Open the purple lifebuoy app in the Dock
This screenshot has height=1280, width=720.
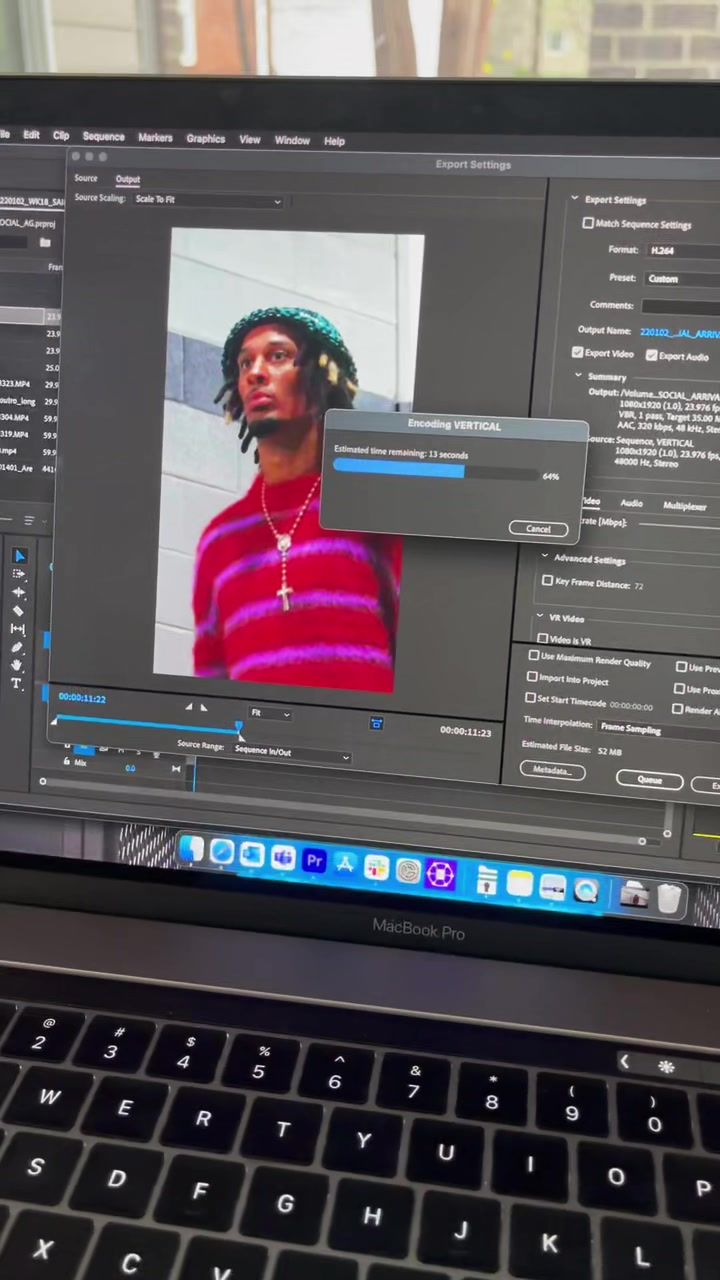(441, 875)
